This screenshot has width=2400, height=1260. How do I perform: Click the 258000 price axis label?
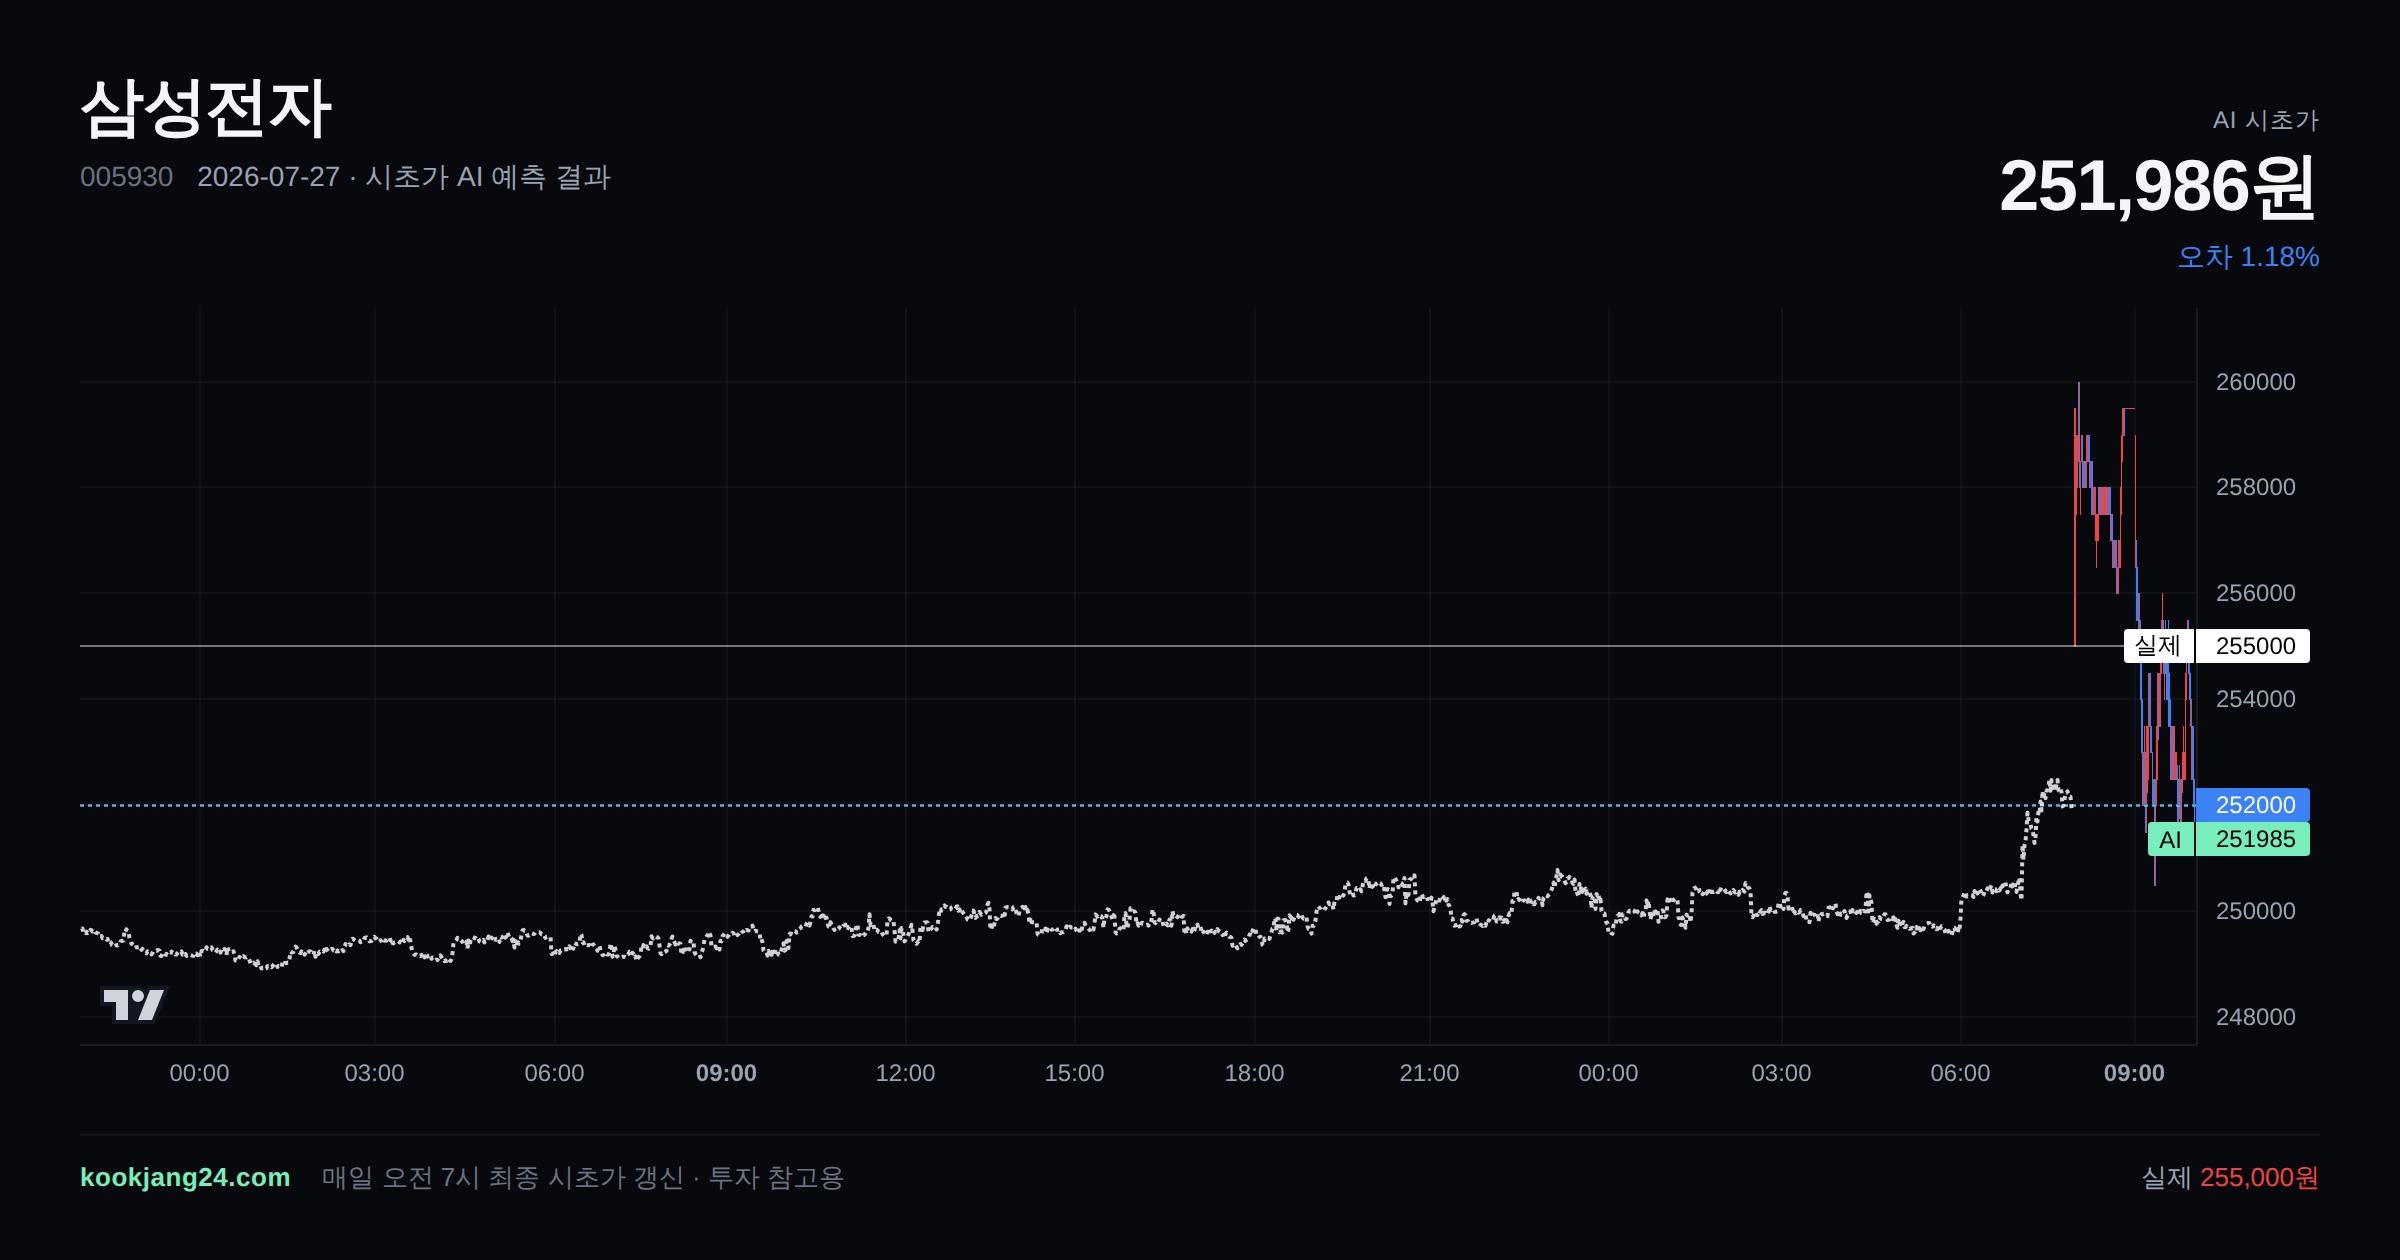[2255, 487]
